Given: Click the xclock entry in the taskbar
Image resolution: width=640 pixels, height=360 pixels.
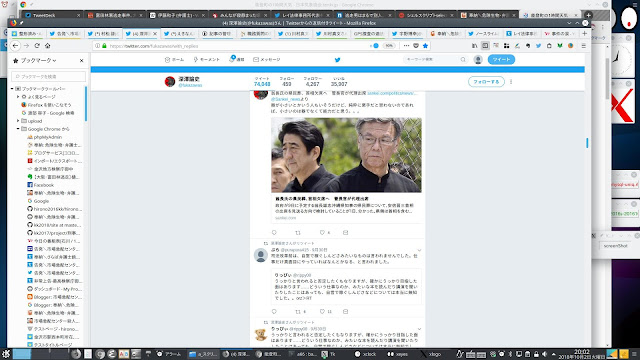Looking at the screenshot, I should (x=365, y=354).
